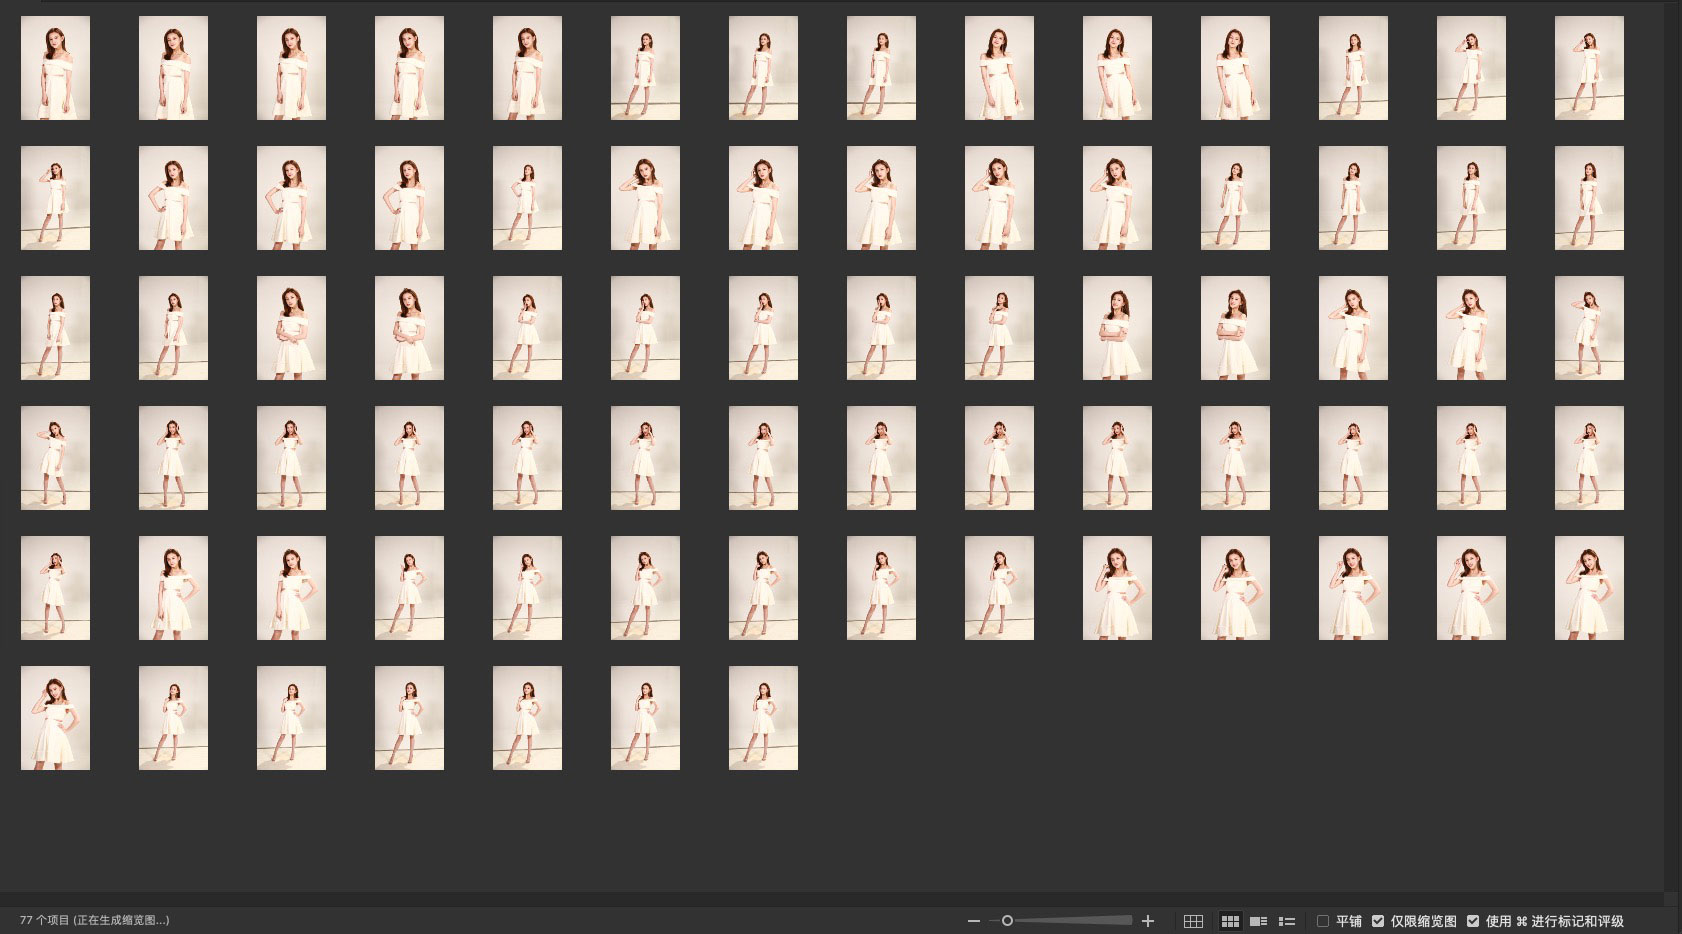Viewport: 1682px width, 934px height.
Task: Select the last thumbnail in the top row
Action: point(1589,68)
